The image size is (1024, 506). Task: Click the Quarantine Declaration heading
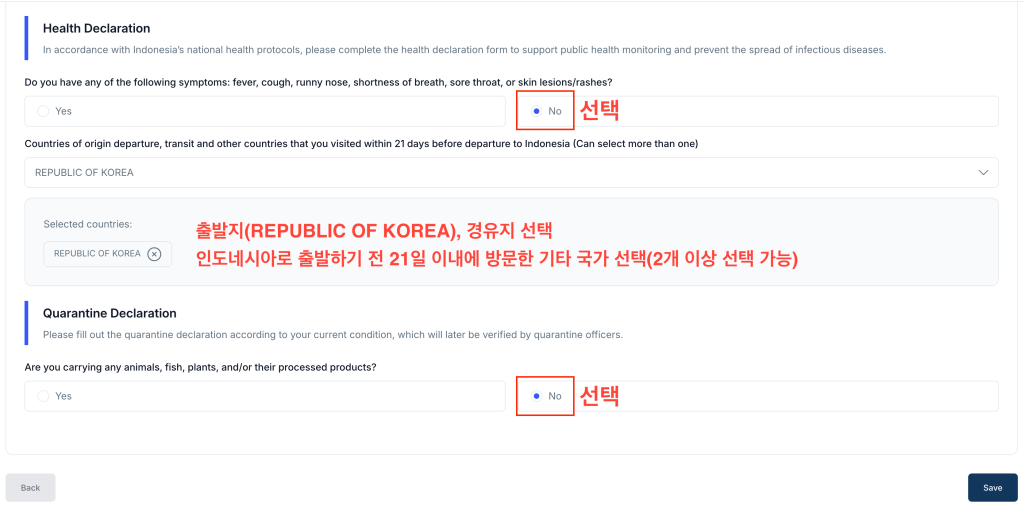coord(109,313)
